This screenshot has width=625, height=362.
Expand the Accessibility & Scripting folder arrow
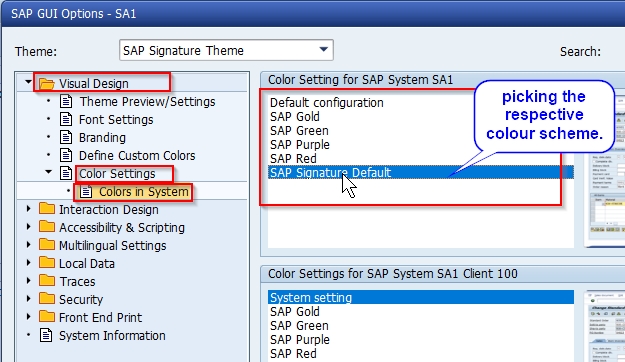[28, 227]
